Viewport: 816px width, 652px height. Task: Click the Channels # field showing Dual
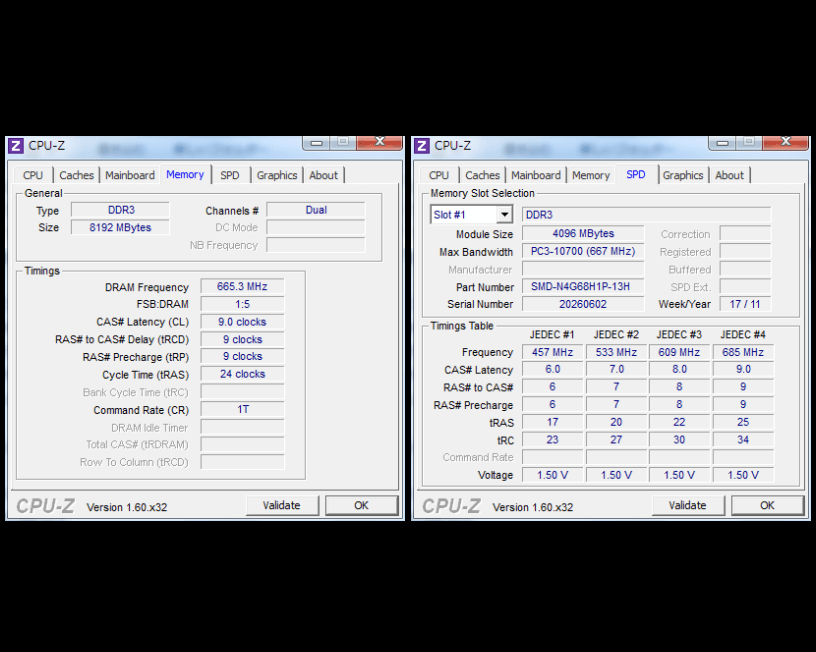click(x=316, y=210)
